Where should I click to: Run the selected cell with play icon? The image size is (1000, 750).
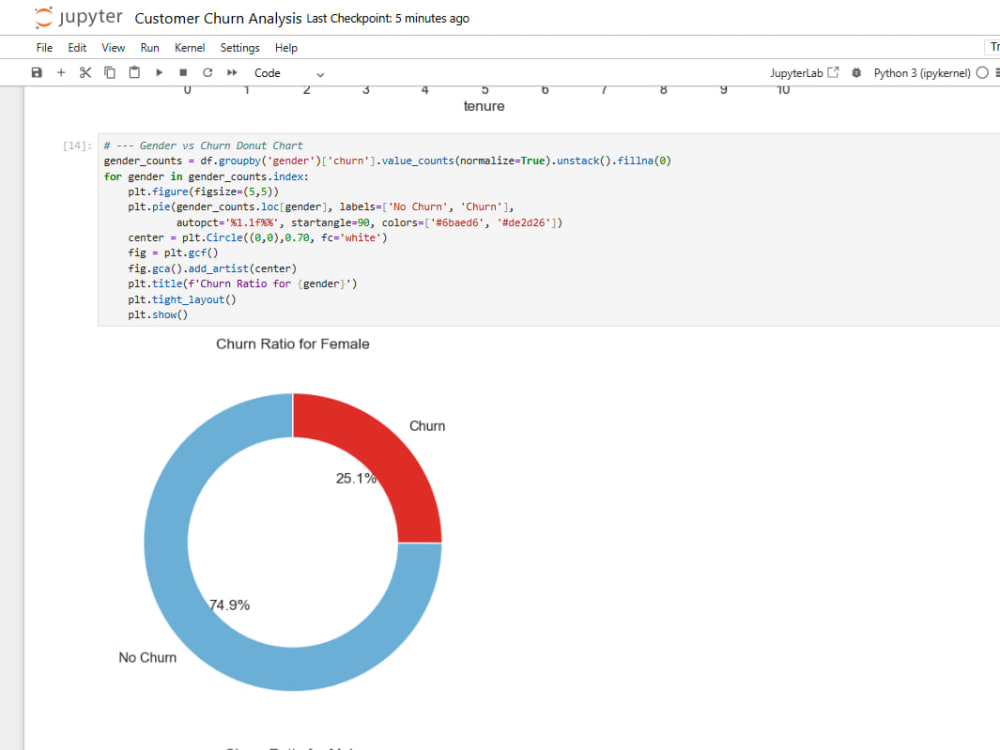click(x=159, y=73)
